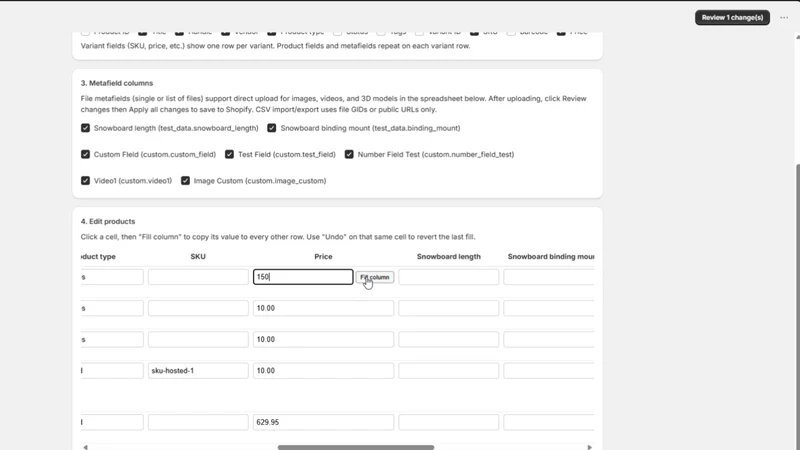This screenshot has height=450, width=800.
Task: Click Fill column next to price 150
Action: pos(374,277)
